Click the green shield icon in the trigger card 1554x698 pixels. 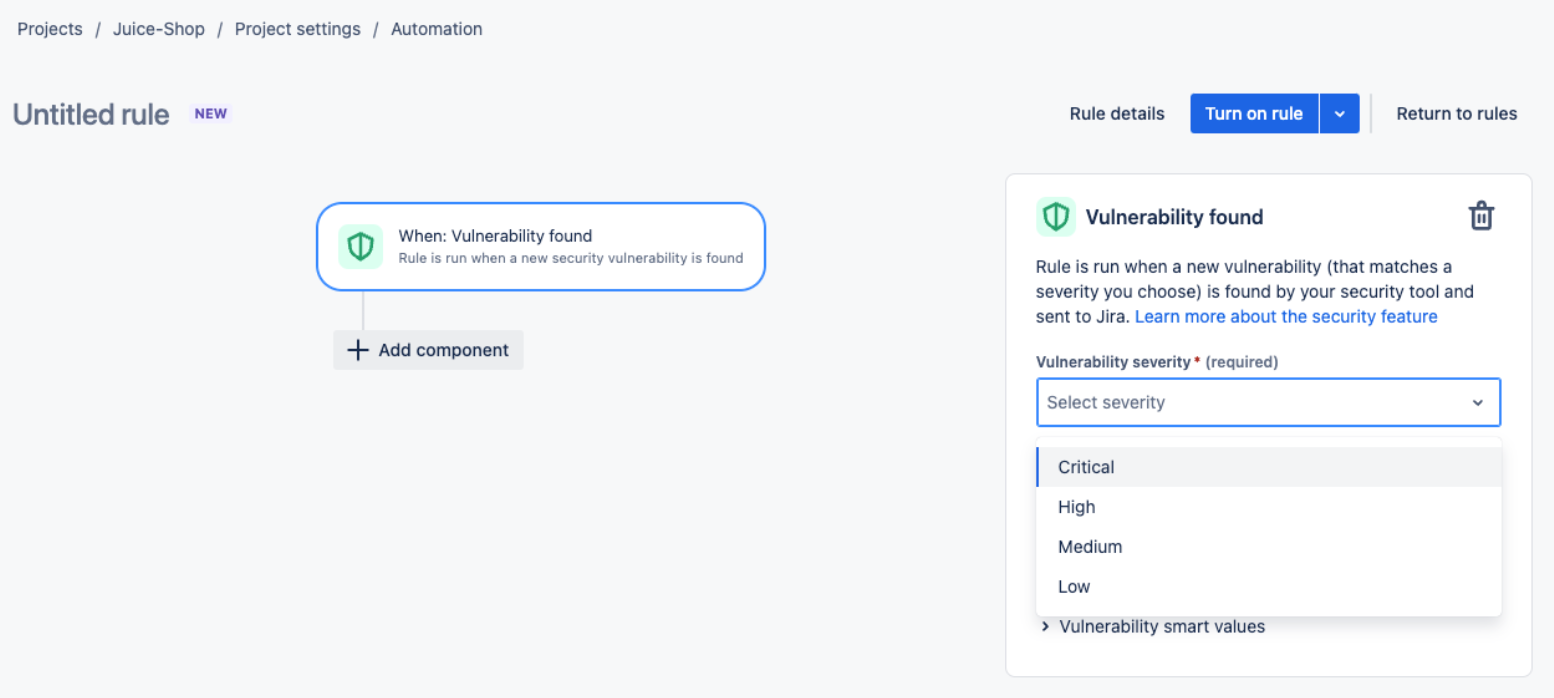pyautogui.click(x=360, y=247)
